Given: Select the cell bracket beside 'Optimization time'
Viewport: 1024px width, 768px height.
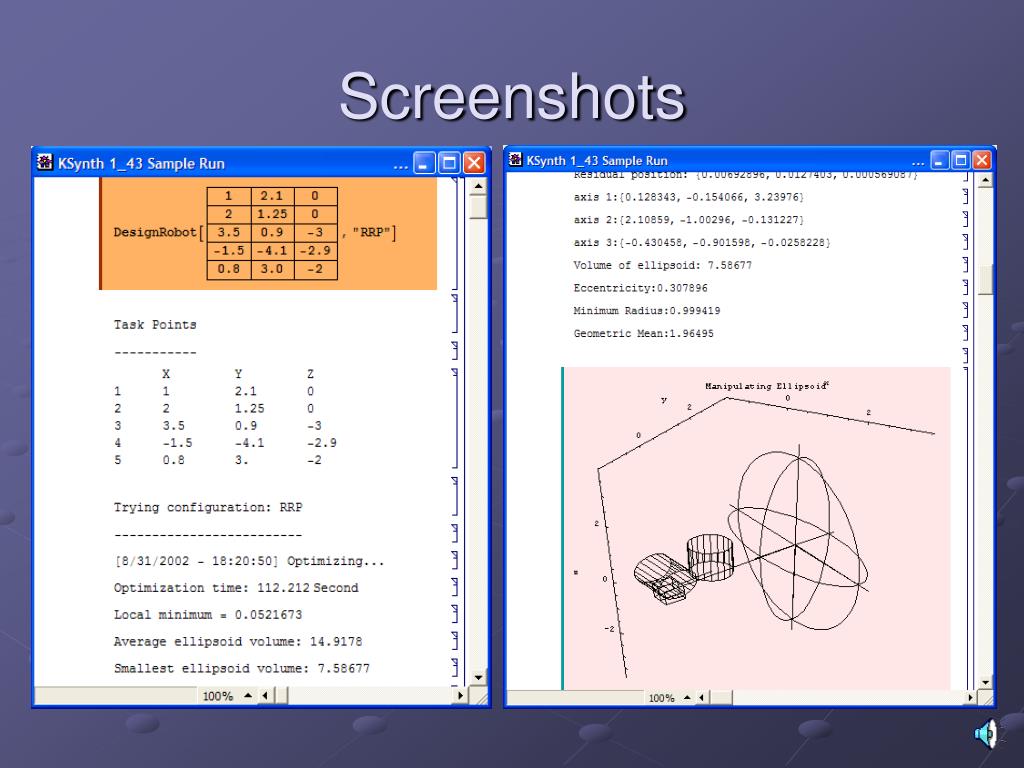Looking at the screenshot, I should coord(455,586).
